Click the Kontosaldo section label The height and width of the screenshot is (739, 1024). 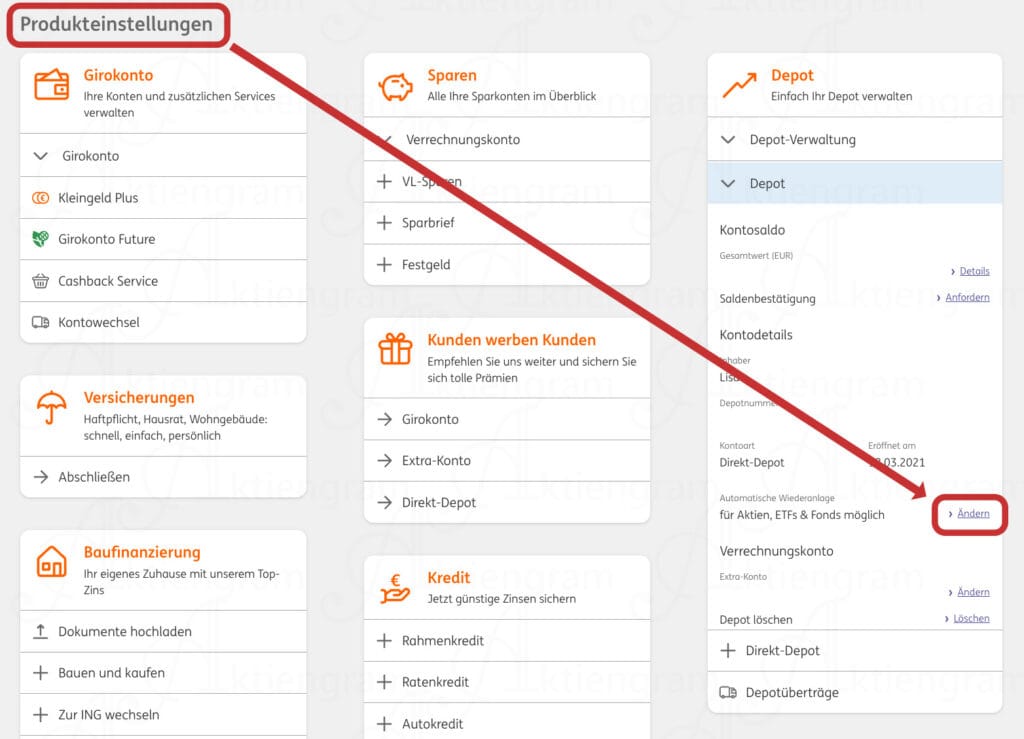pos(752,230)
